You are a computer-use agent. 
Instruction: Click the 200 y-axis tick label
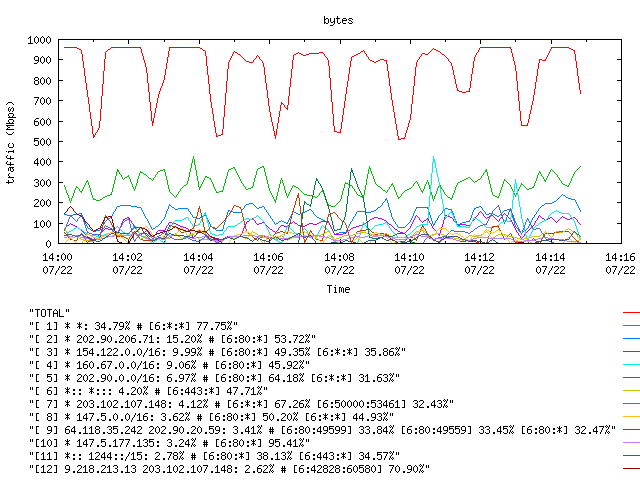pos(42,203)
